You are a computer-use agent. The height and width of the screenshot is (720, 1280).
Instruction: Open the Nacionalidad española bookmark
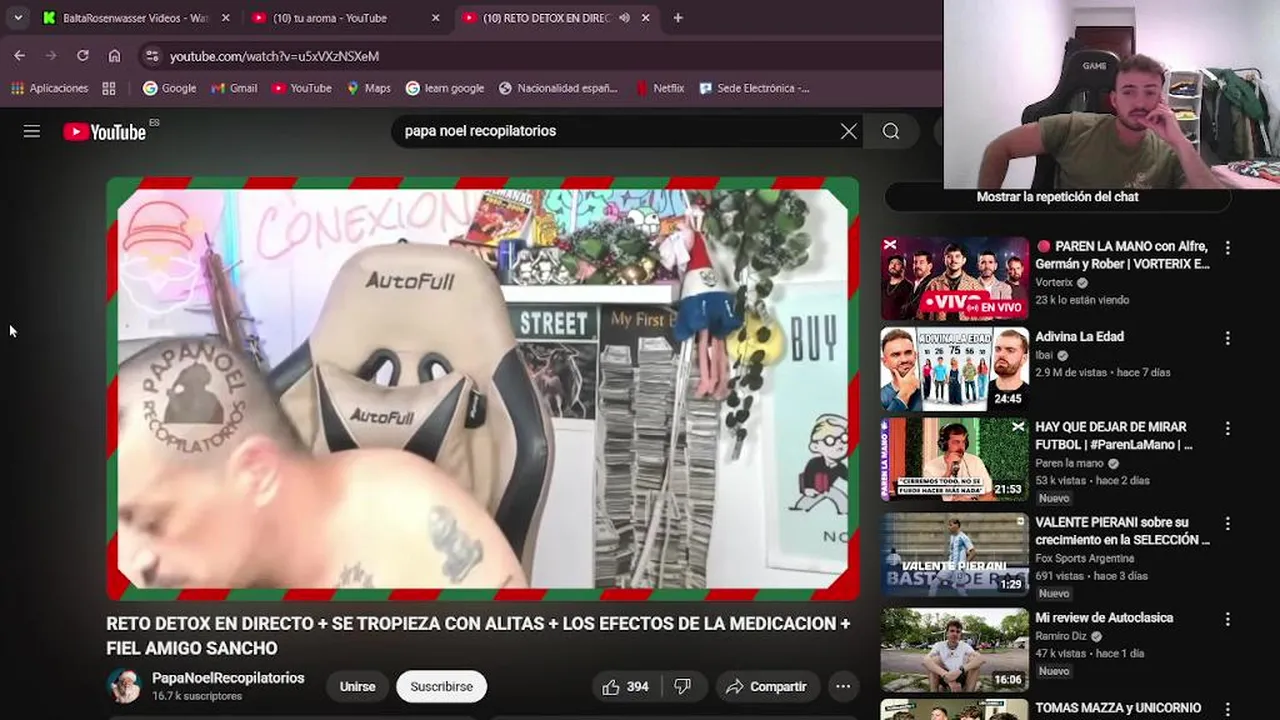click(558, 88)
